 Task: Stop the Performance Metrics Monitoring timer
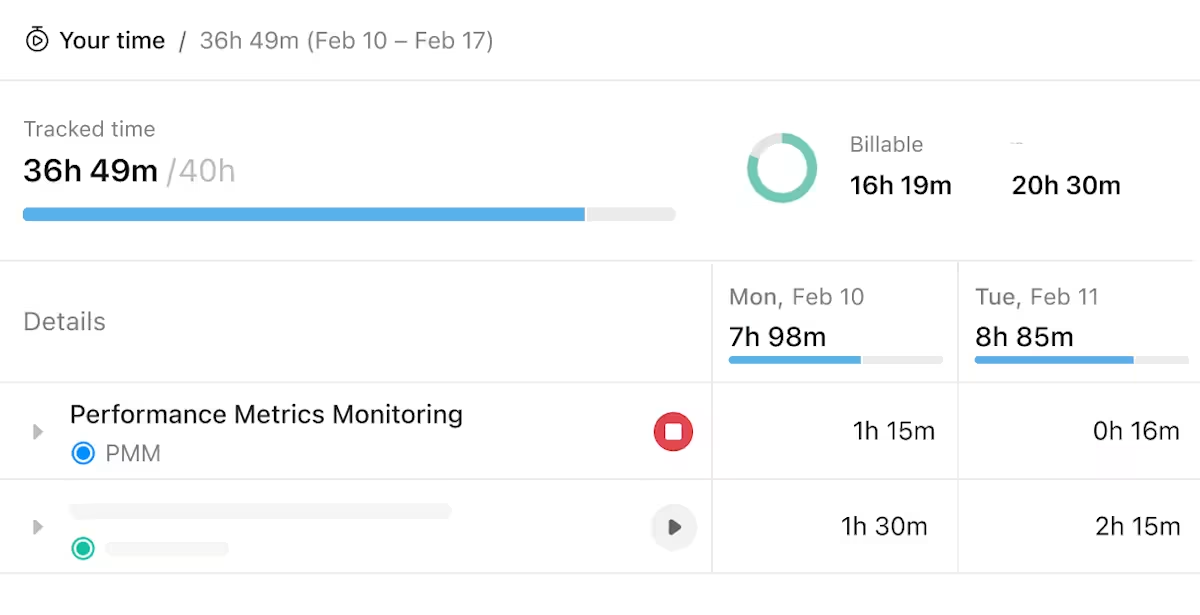673,431
